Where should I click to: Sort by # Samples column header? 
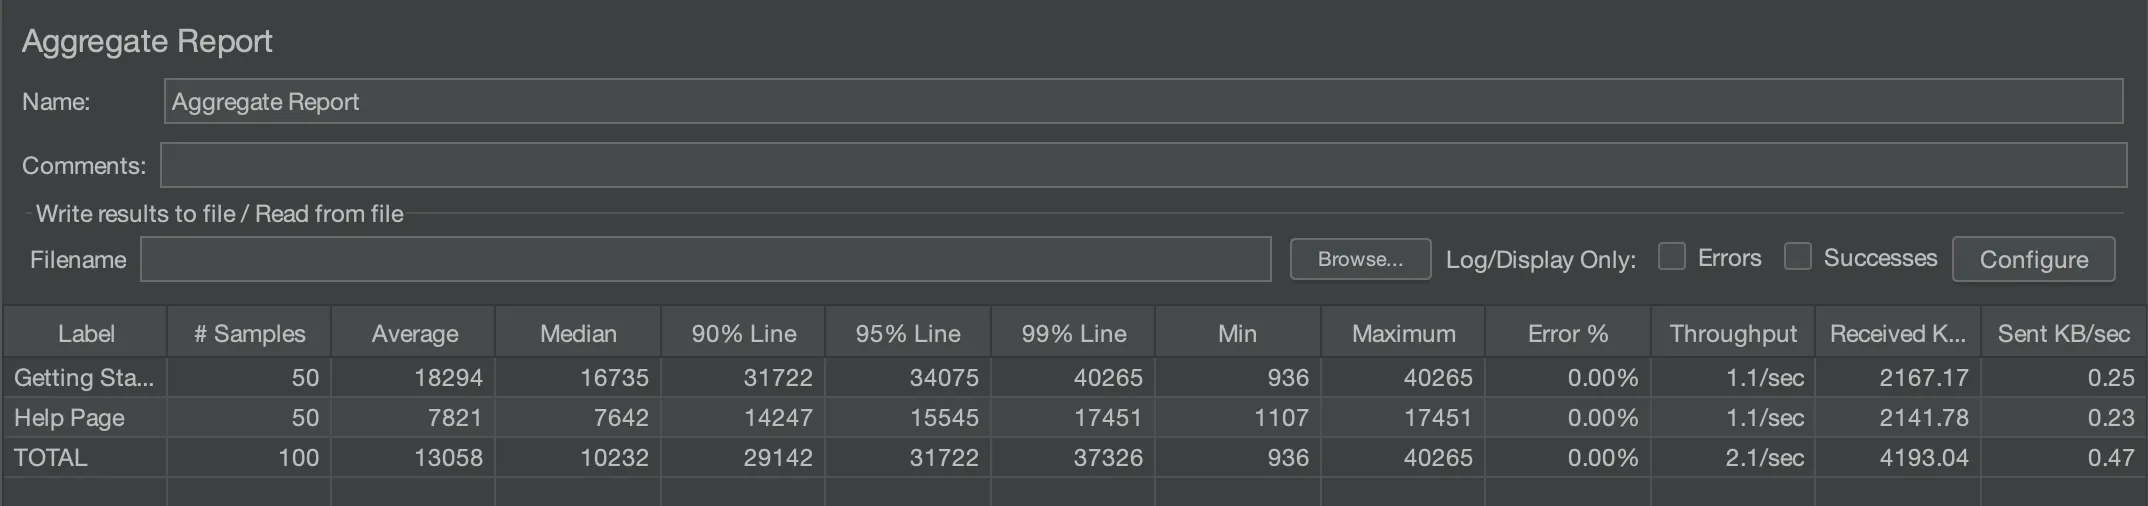(249, 334)
